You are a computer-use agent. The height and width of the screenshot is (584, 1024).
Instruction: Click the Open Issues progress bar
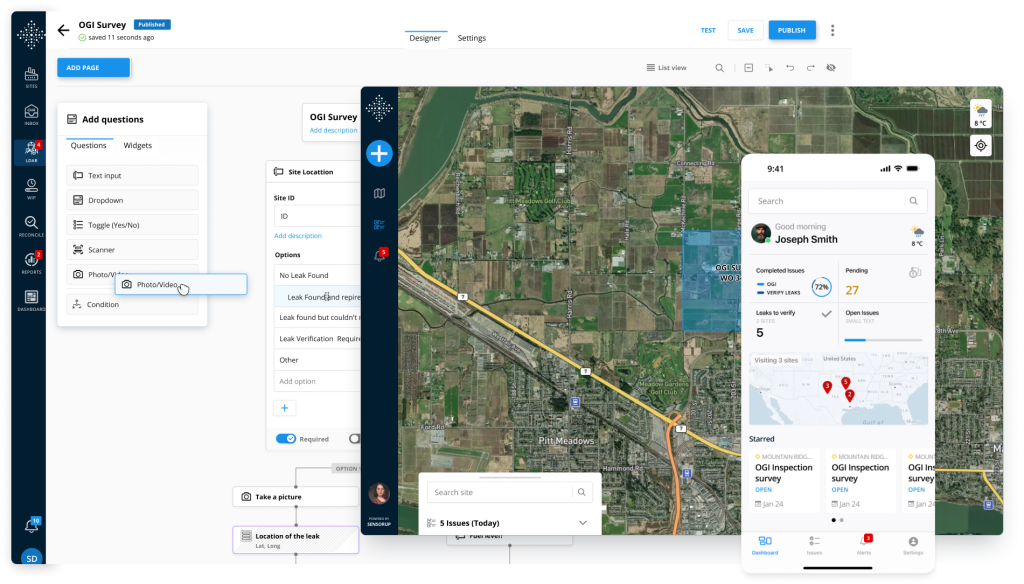tap(883, 340)
